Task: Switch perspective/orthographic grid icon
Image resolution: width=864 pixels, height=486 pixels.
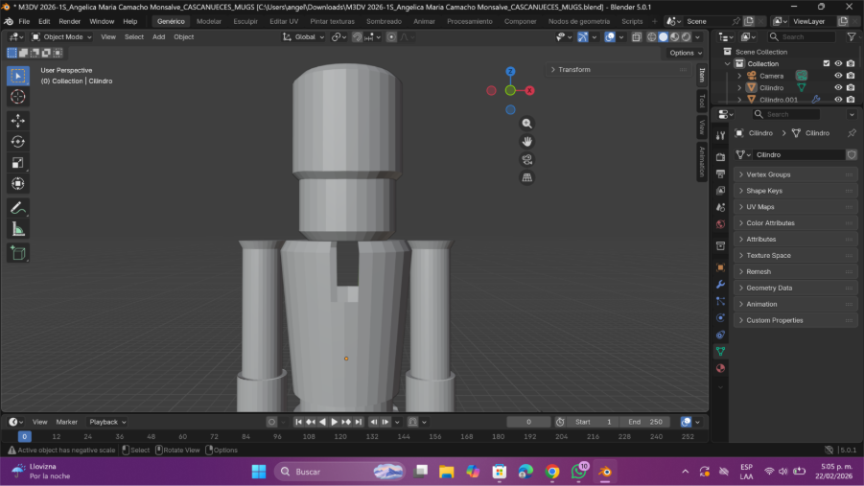Action: pos(527,177)
